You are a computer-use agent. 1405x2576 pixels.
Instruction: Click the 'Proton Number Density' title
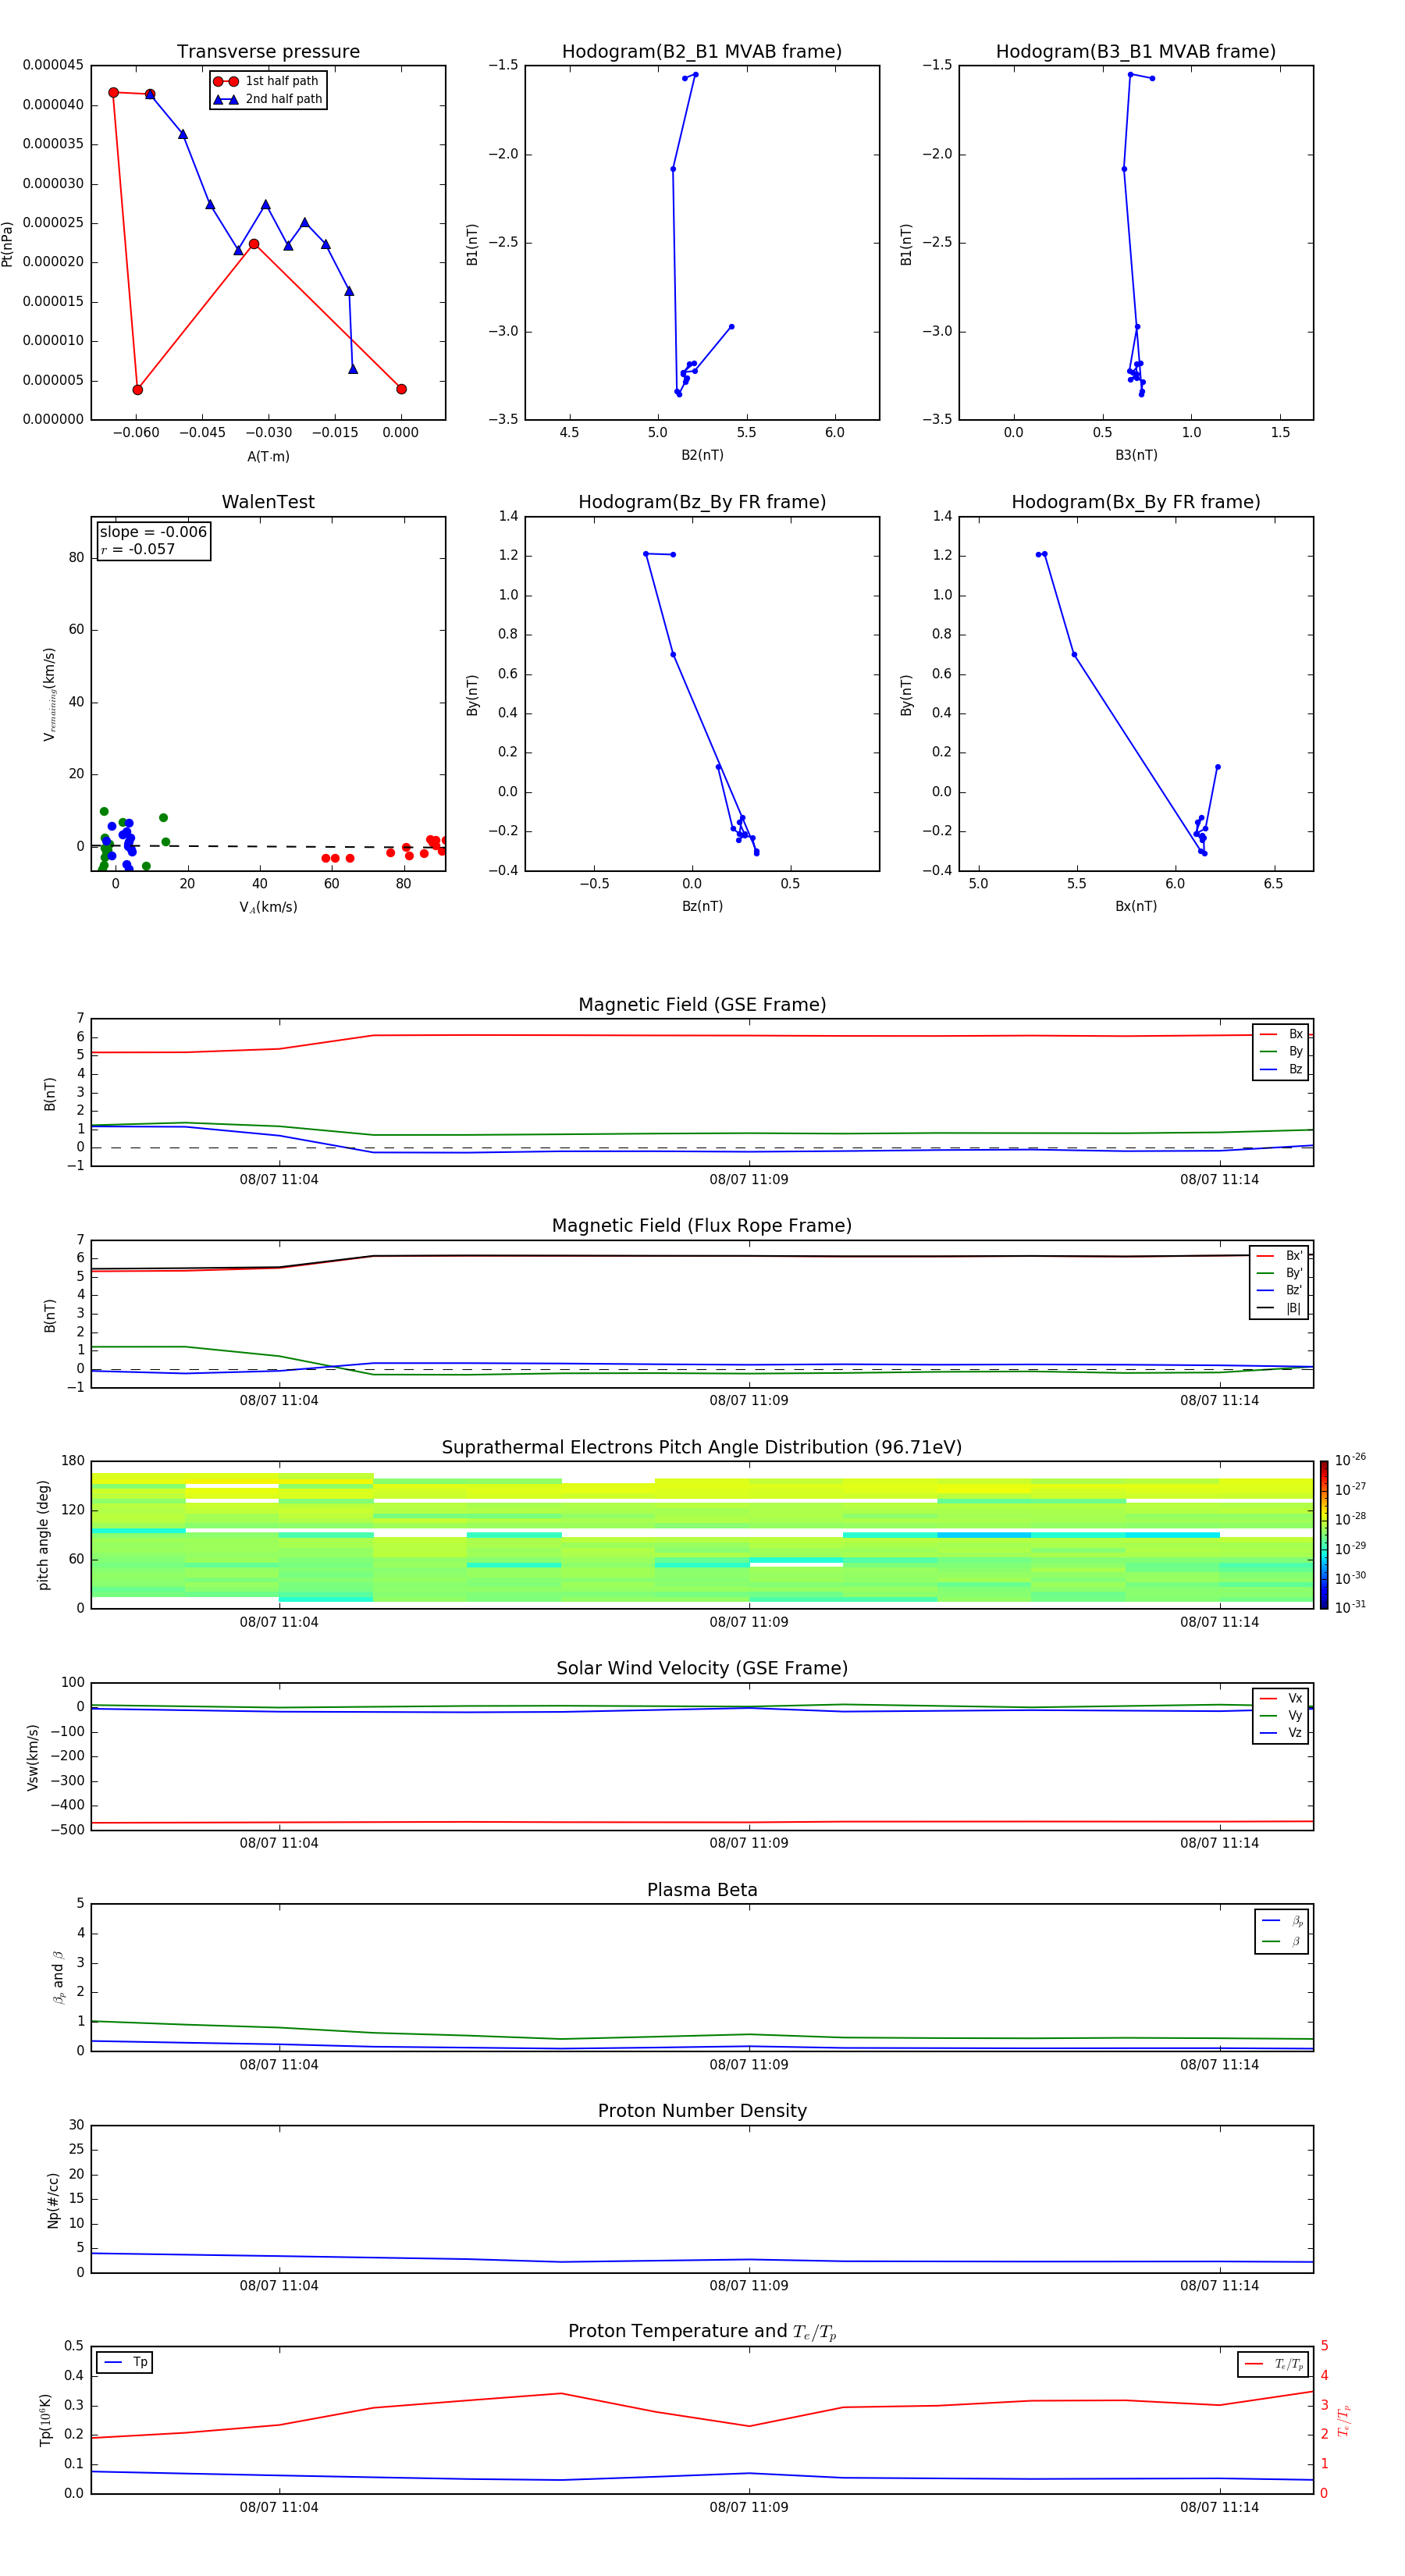pyautogui.click(x=702, y=2111)
